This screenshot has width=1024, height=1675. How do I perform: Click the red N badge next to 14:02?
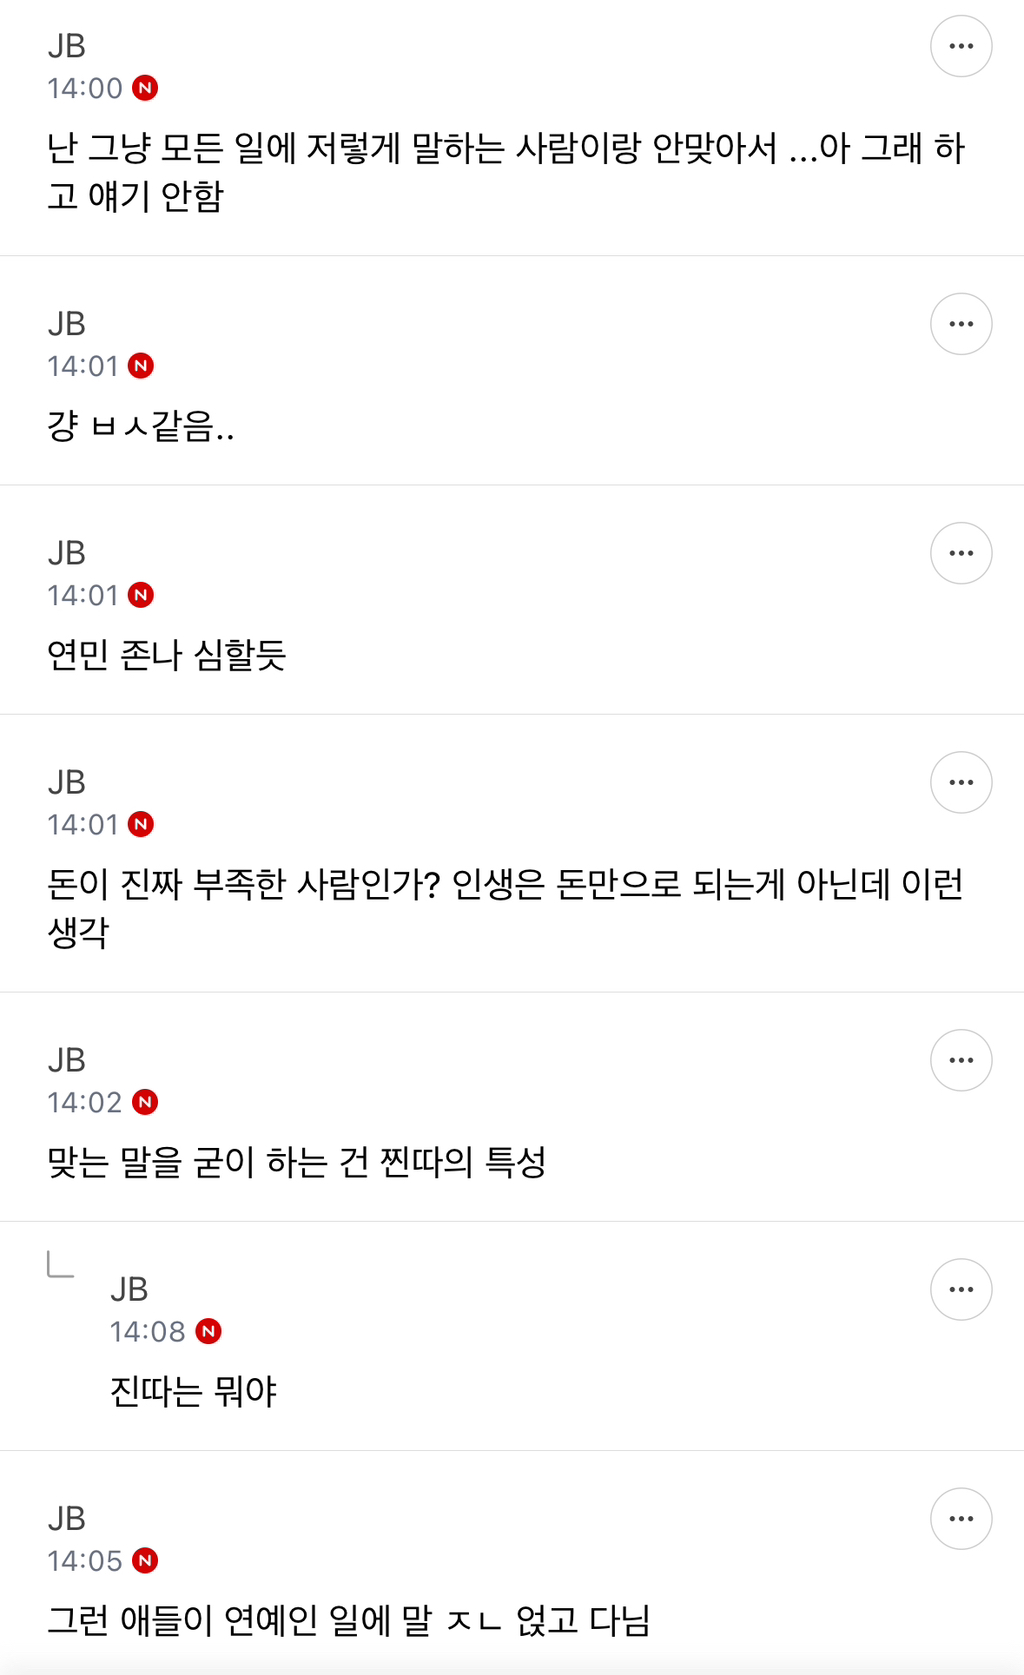pos(145,1102)
